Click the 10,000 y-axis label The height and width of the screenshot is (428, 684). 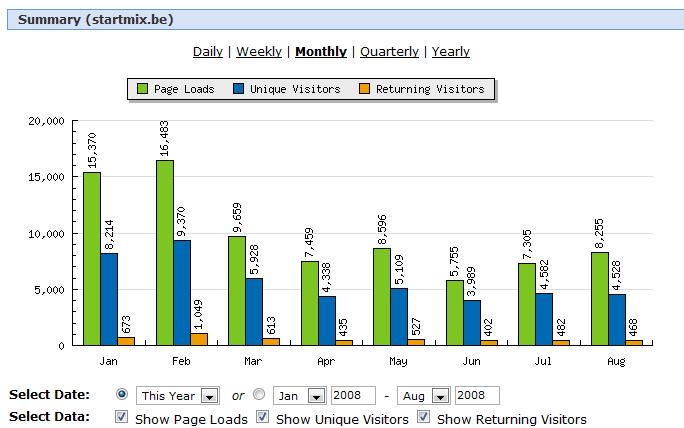coord(46,234)
